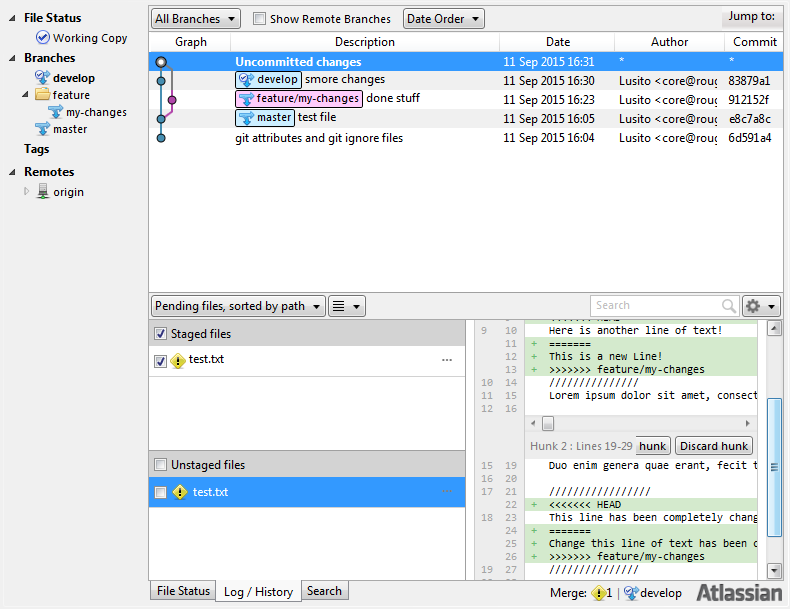Select the master branch in sidebar
The image size is (790, 609).
pyautogui.click(x=70, y=129)
